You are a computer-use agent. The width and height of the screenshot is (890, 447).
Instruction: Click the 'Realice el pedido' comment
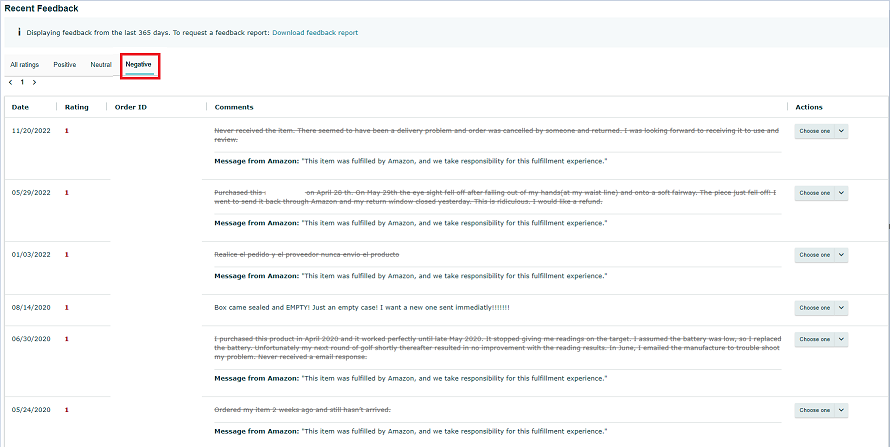tap(307, 255)
